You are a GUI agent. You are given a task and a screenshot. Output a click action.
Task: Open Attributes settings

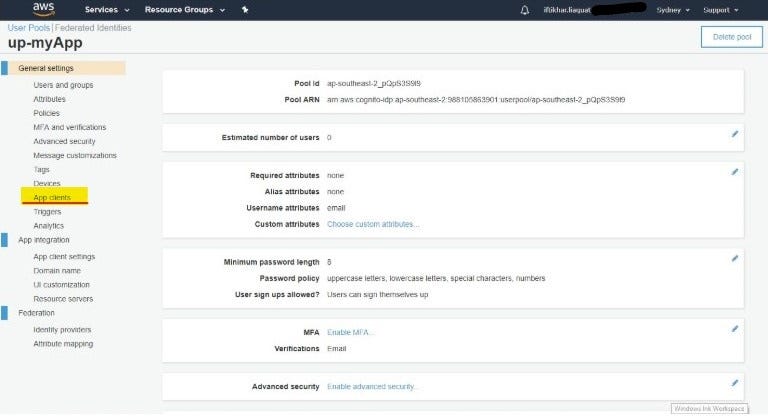(49, 99)
